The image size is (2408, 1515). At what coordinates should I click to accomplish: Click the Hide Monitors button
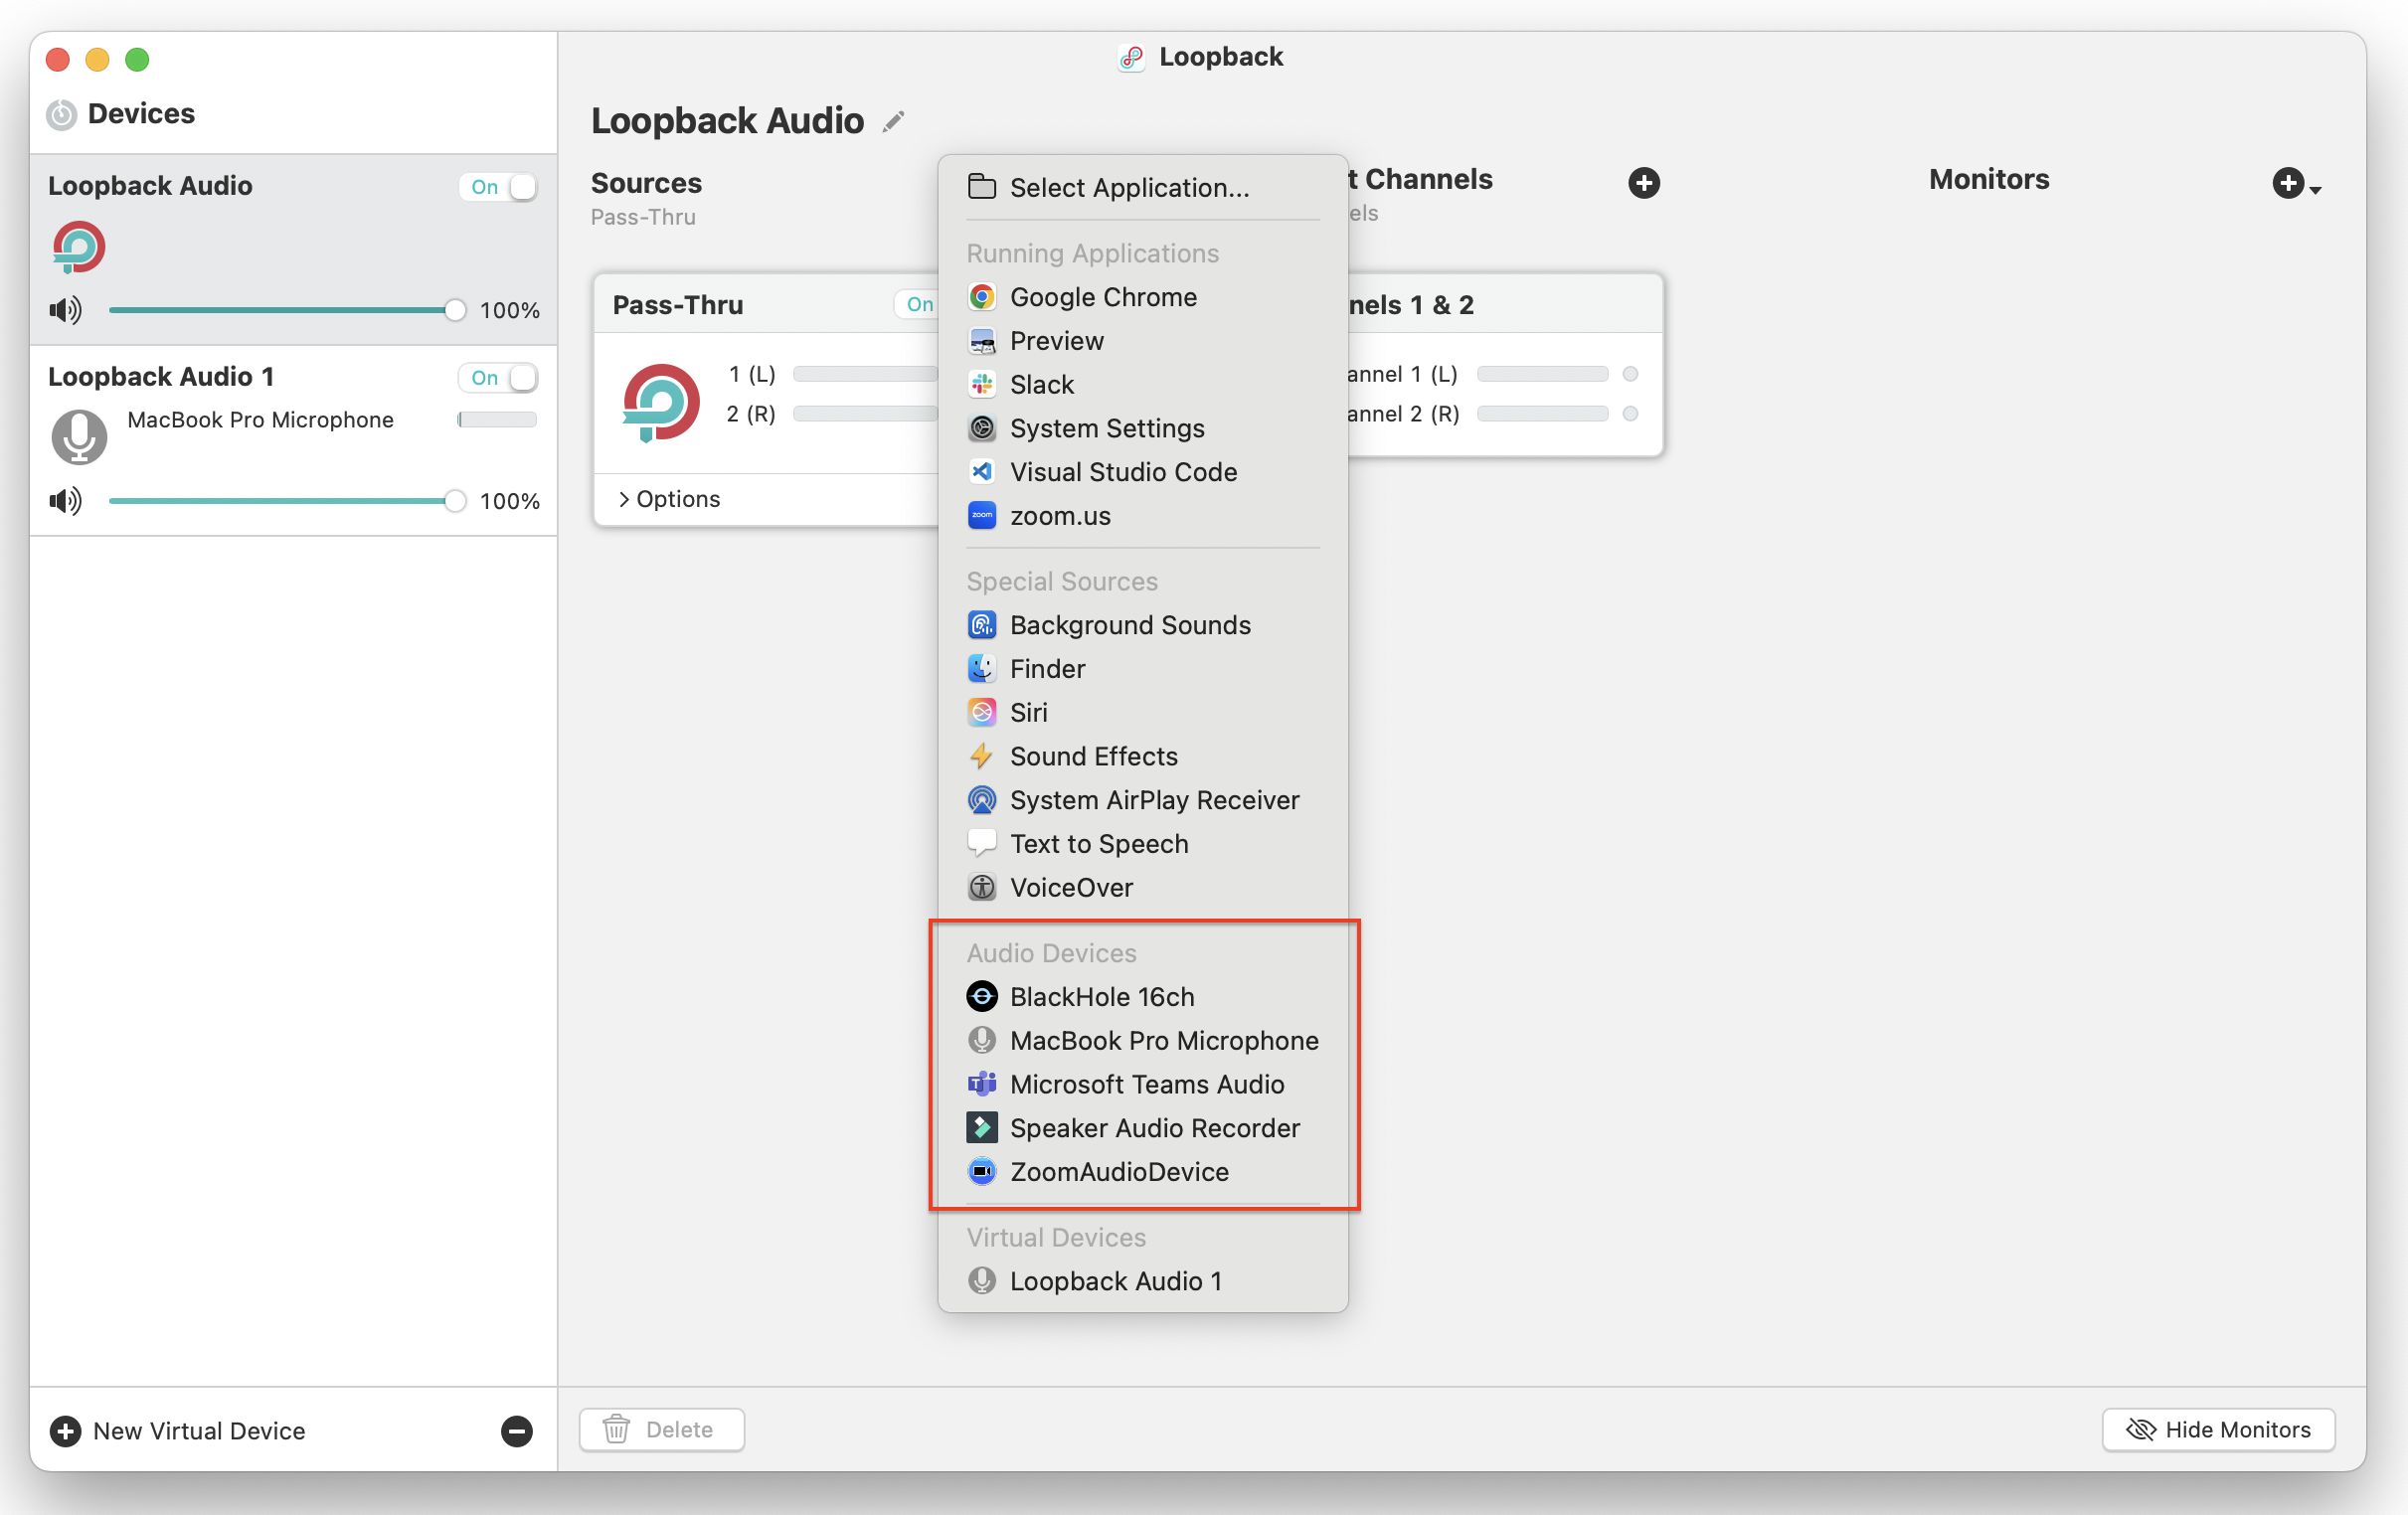2217,1430
